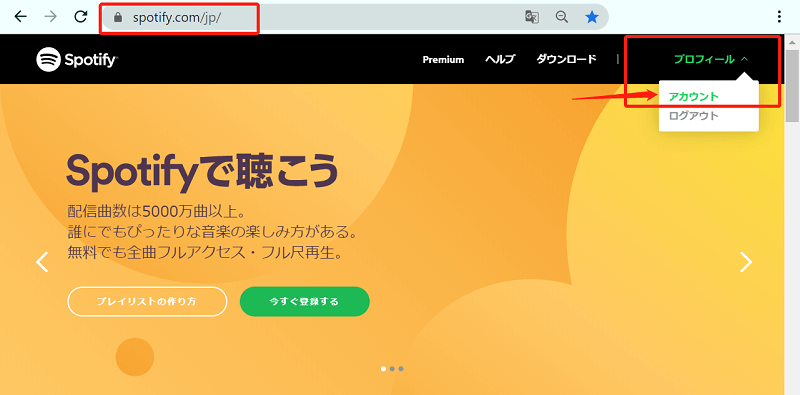Click the Spotify logo
The width and height of the screenshot is (800, 395).
click(x=77, y=60)
